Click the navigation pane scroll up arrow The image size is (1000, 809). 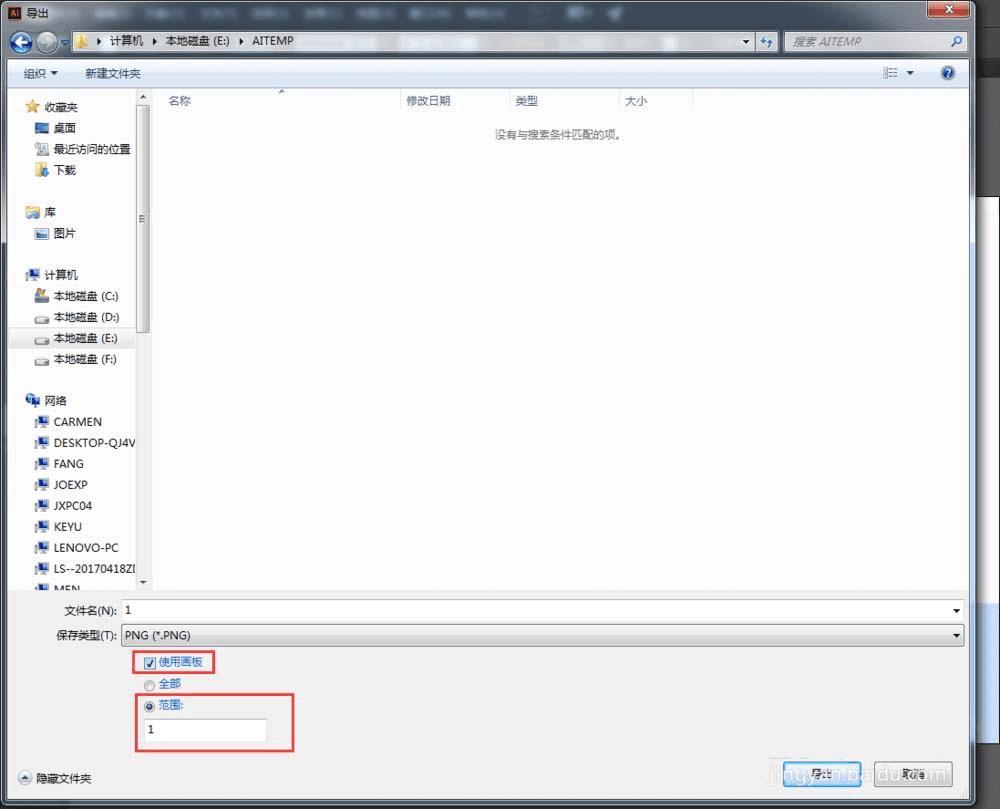coord(143,97)
